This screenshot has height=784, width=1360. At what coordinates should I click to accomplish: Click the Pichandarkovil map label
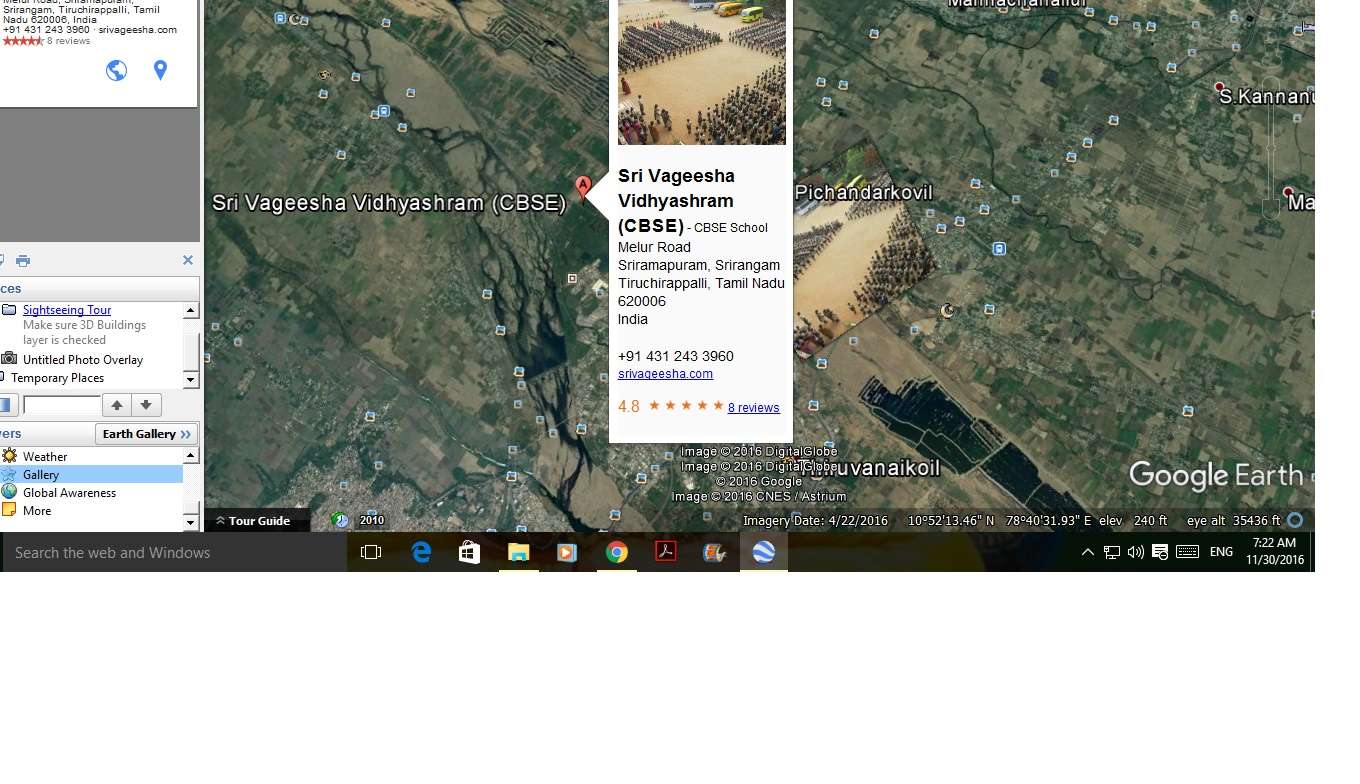click(x=864, y=192)
